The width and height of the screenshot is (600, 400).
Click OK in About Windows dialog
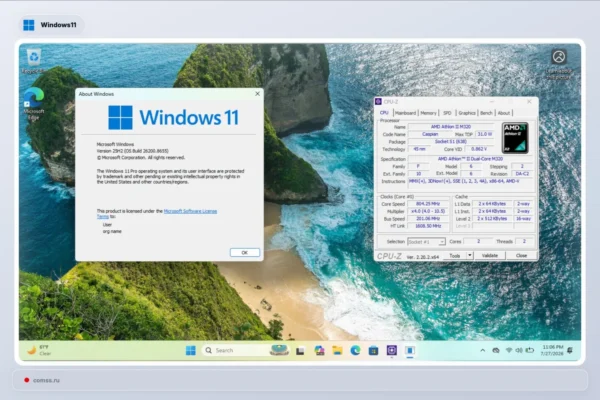click(245, 253)
